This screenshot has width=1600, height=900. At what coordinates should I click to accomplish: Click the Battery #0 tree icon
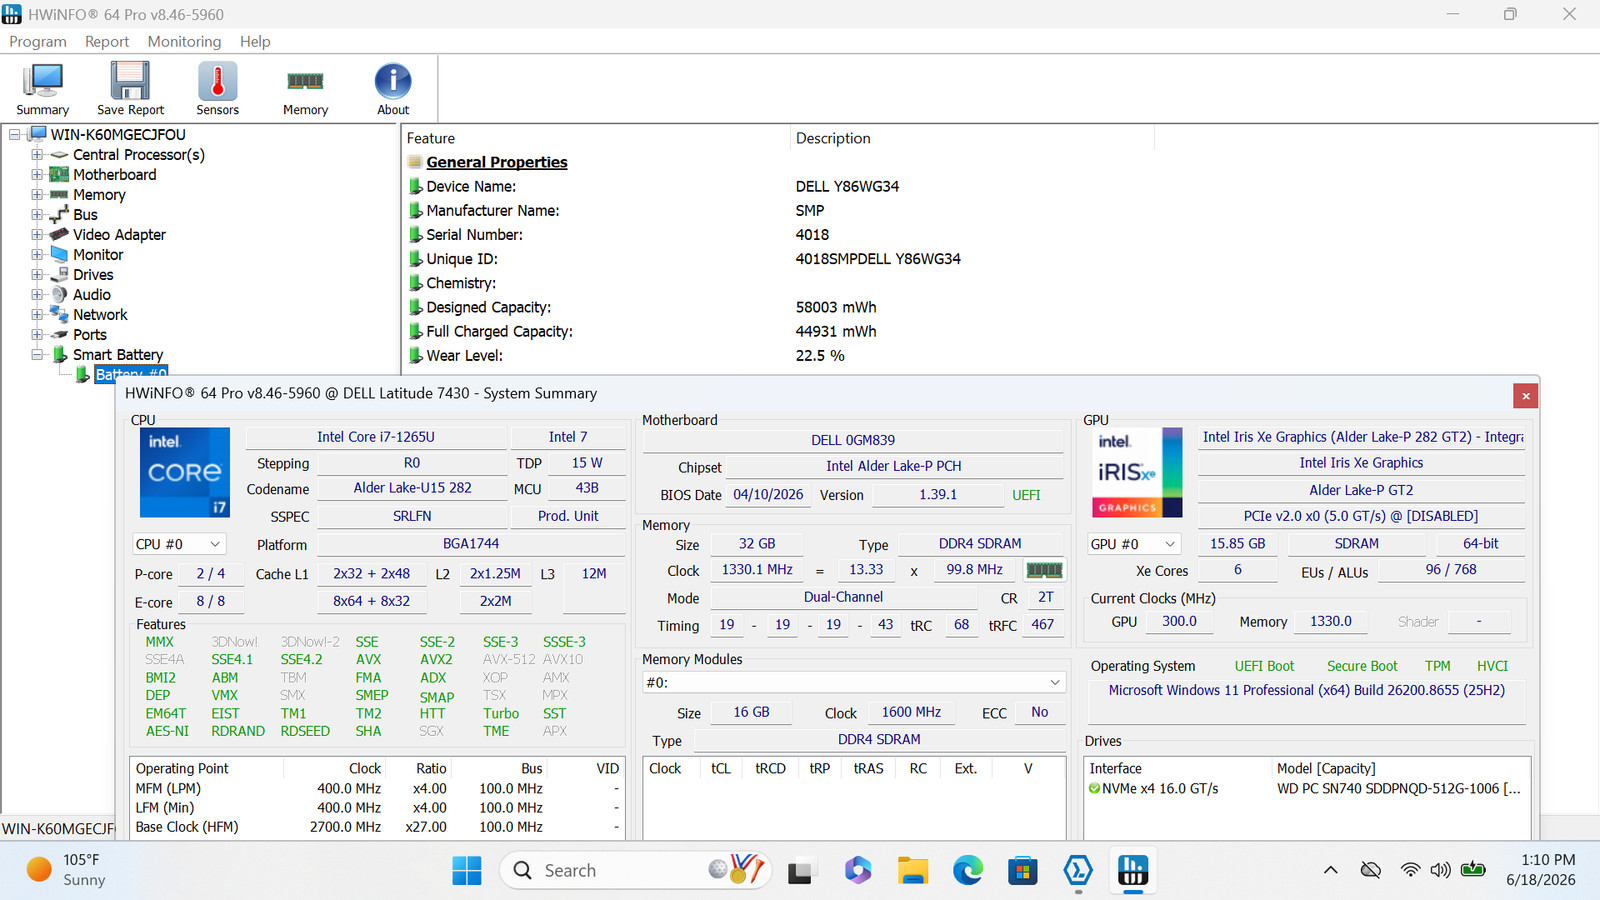click(83, 375)
